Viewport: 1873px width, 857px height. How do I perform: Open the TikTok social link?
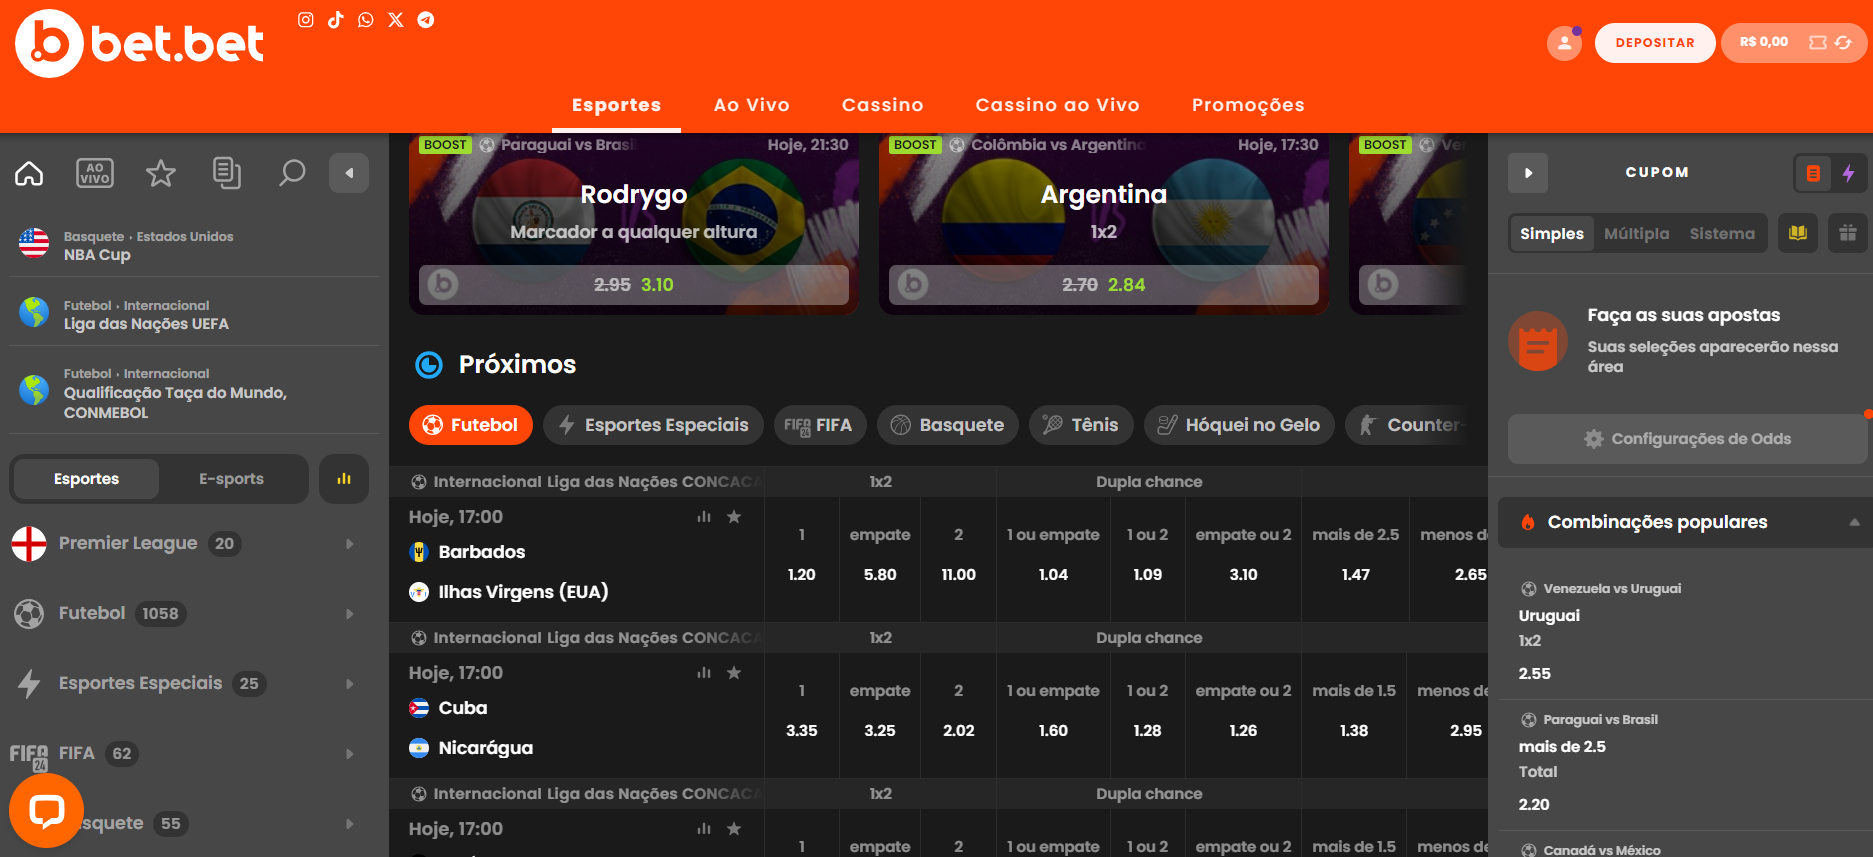336,20
